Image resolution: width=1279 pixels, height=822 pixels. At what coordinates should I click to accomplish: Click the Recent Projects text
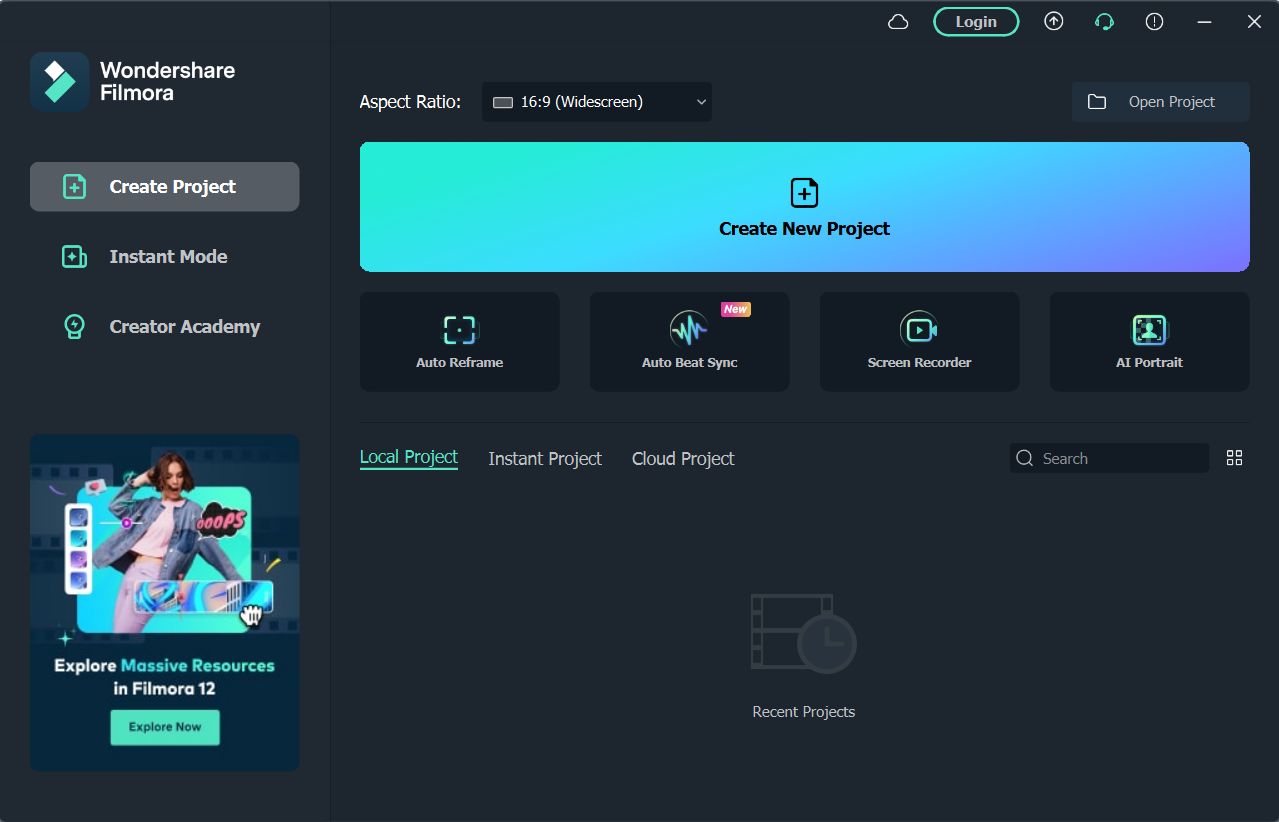pos(804,712)
